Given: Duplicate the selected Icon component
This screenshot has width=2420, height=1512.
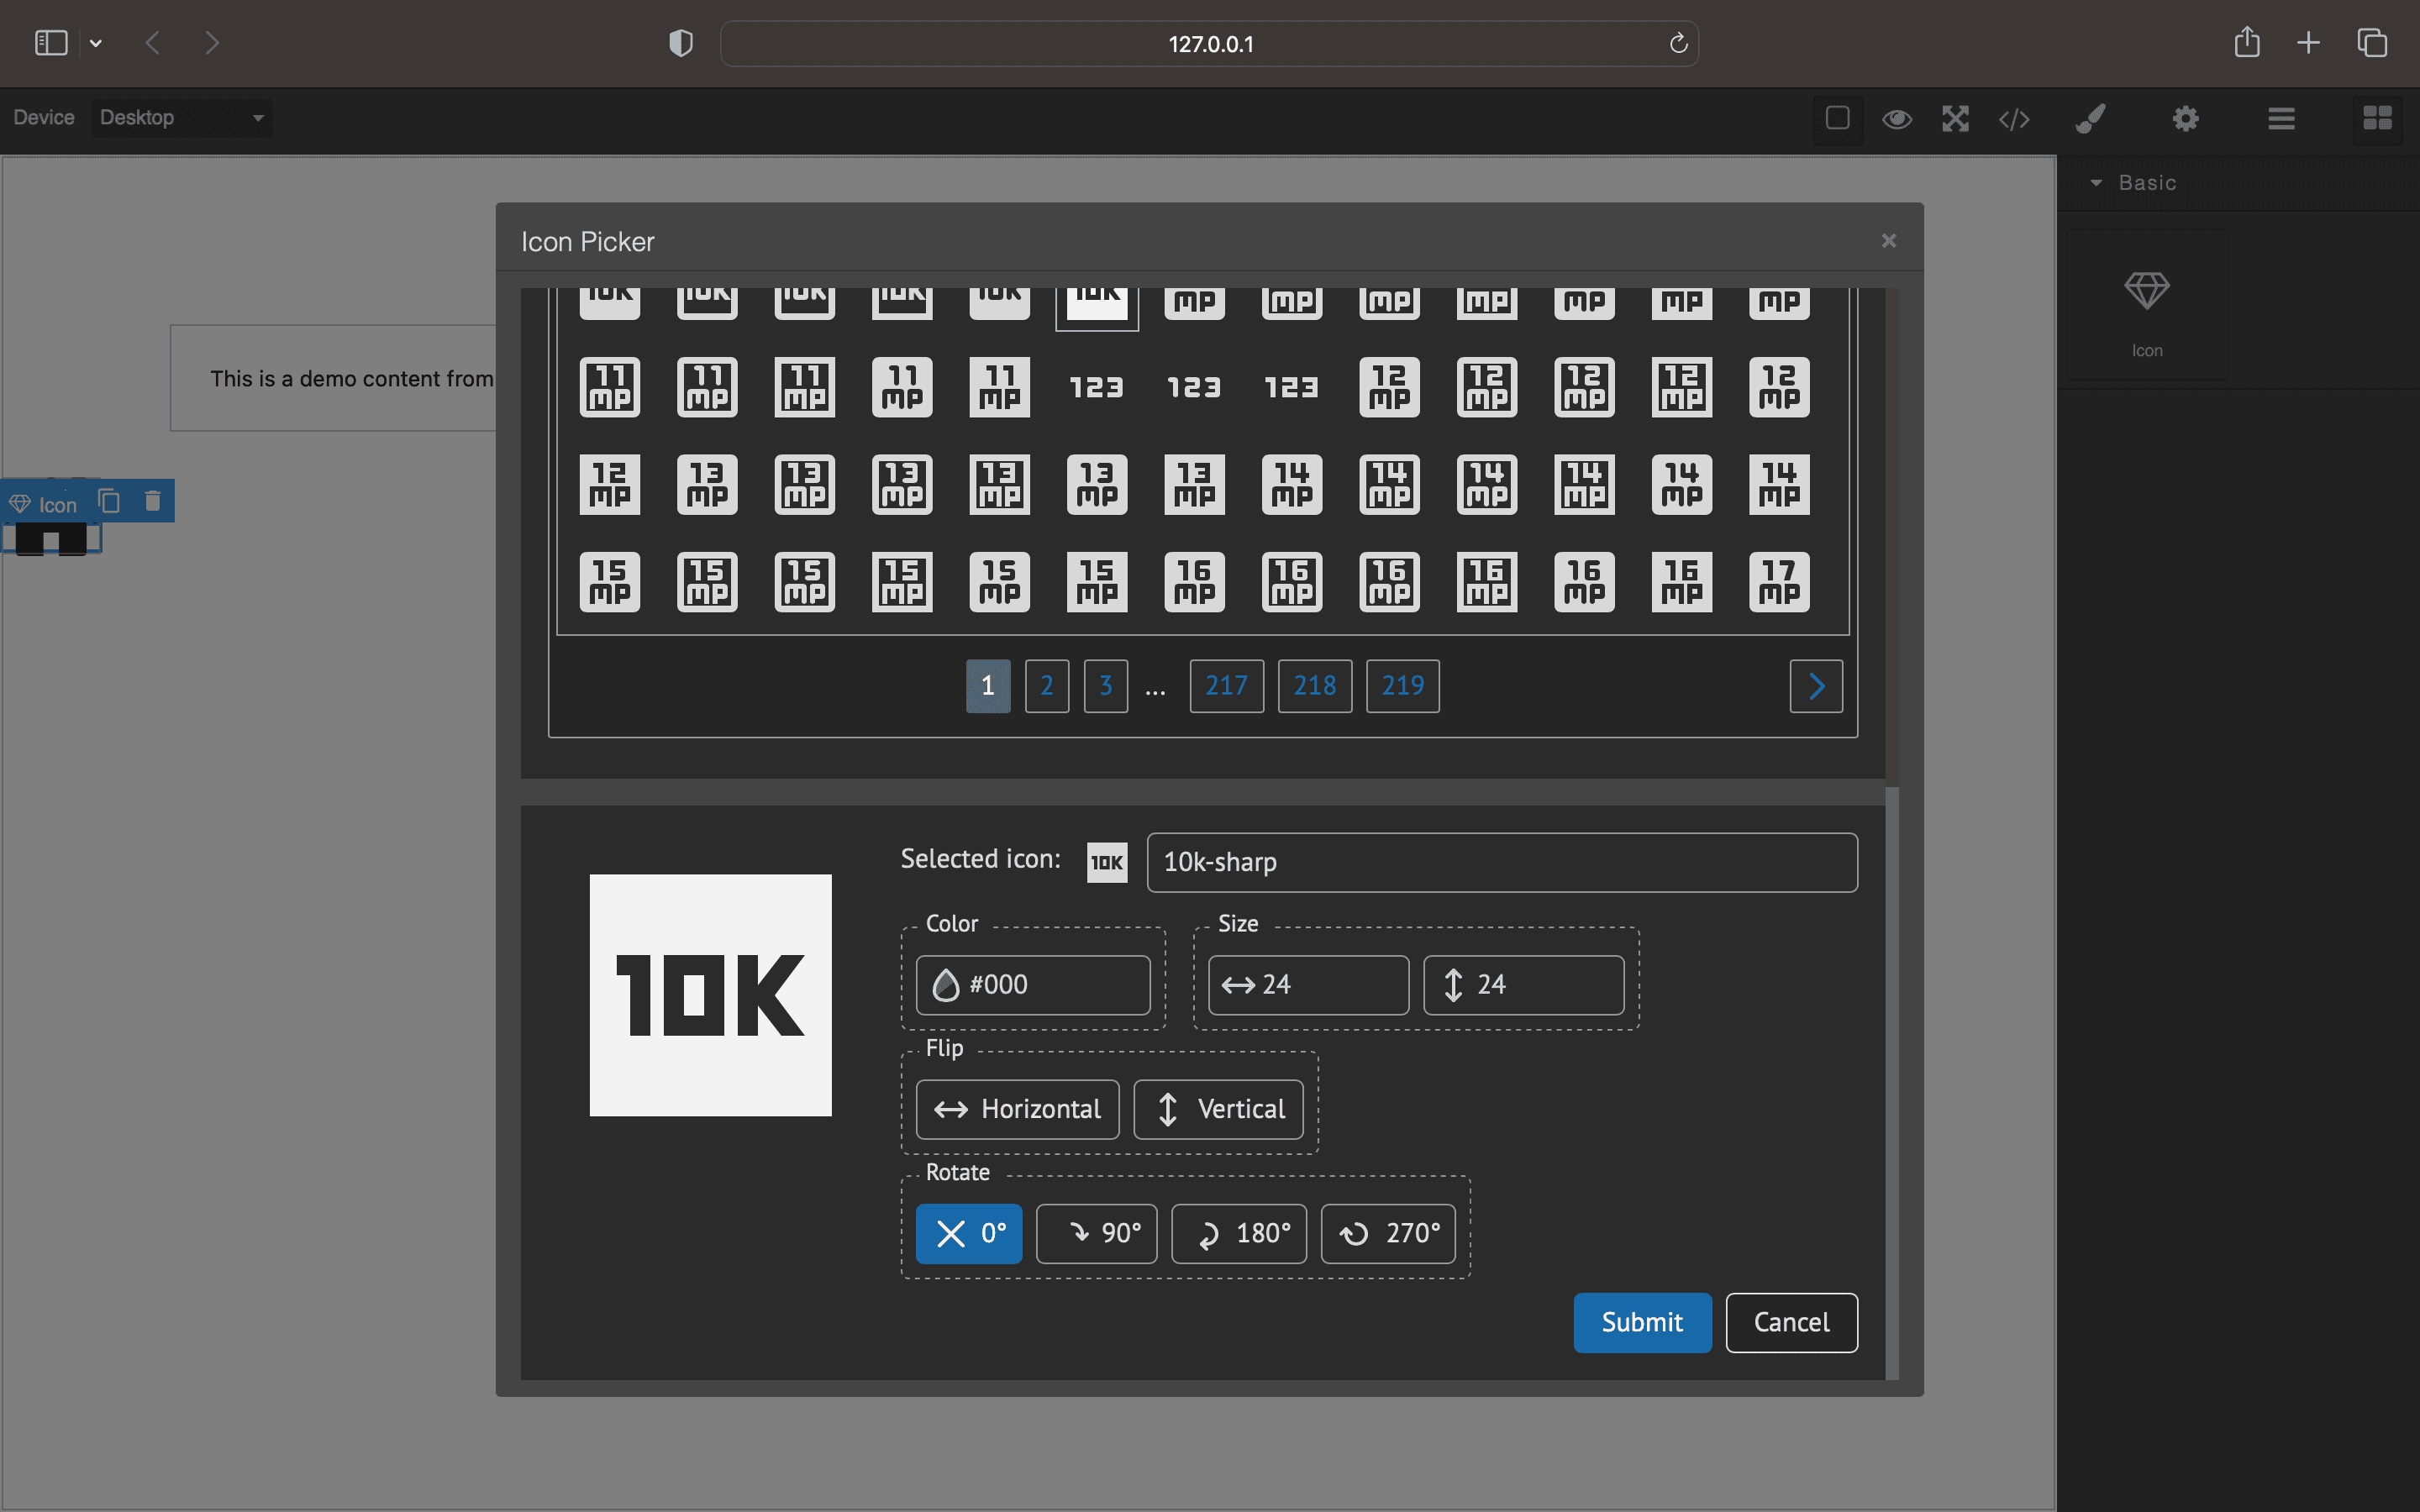Looking at the screenshot, I should pos(109,501).
